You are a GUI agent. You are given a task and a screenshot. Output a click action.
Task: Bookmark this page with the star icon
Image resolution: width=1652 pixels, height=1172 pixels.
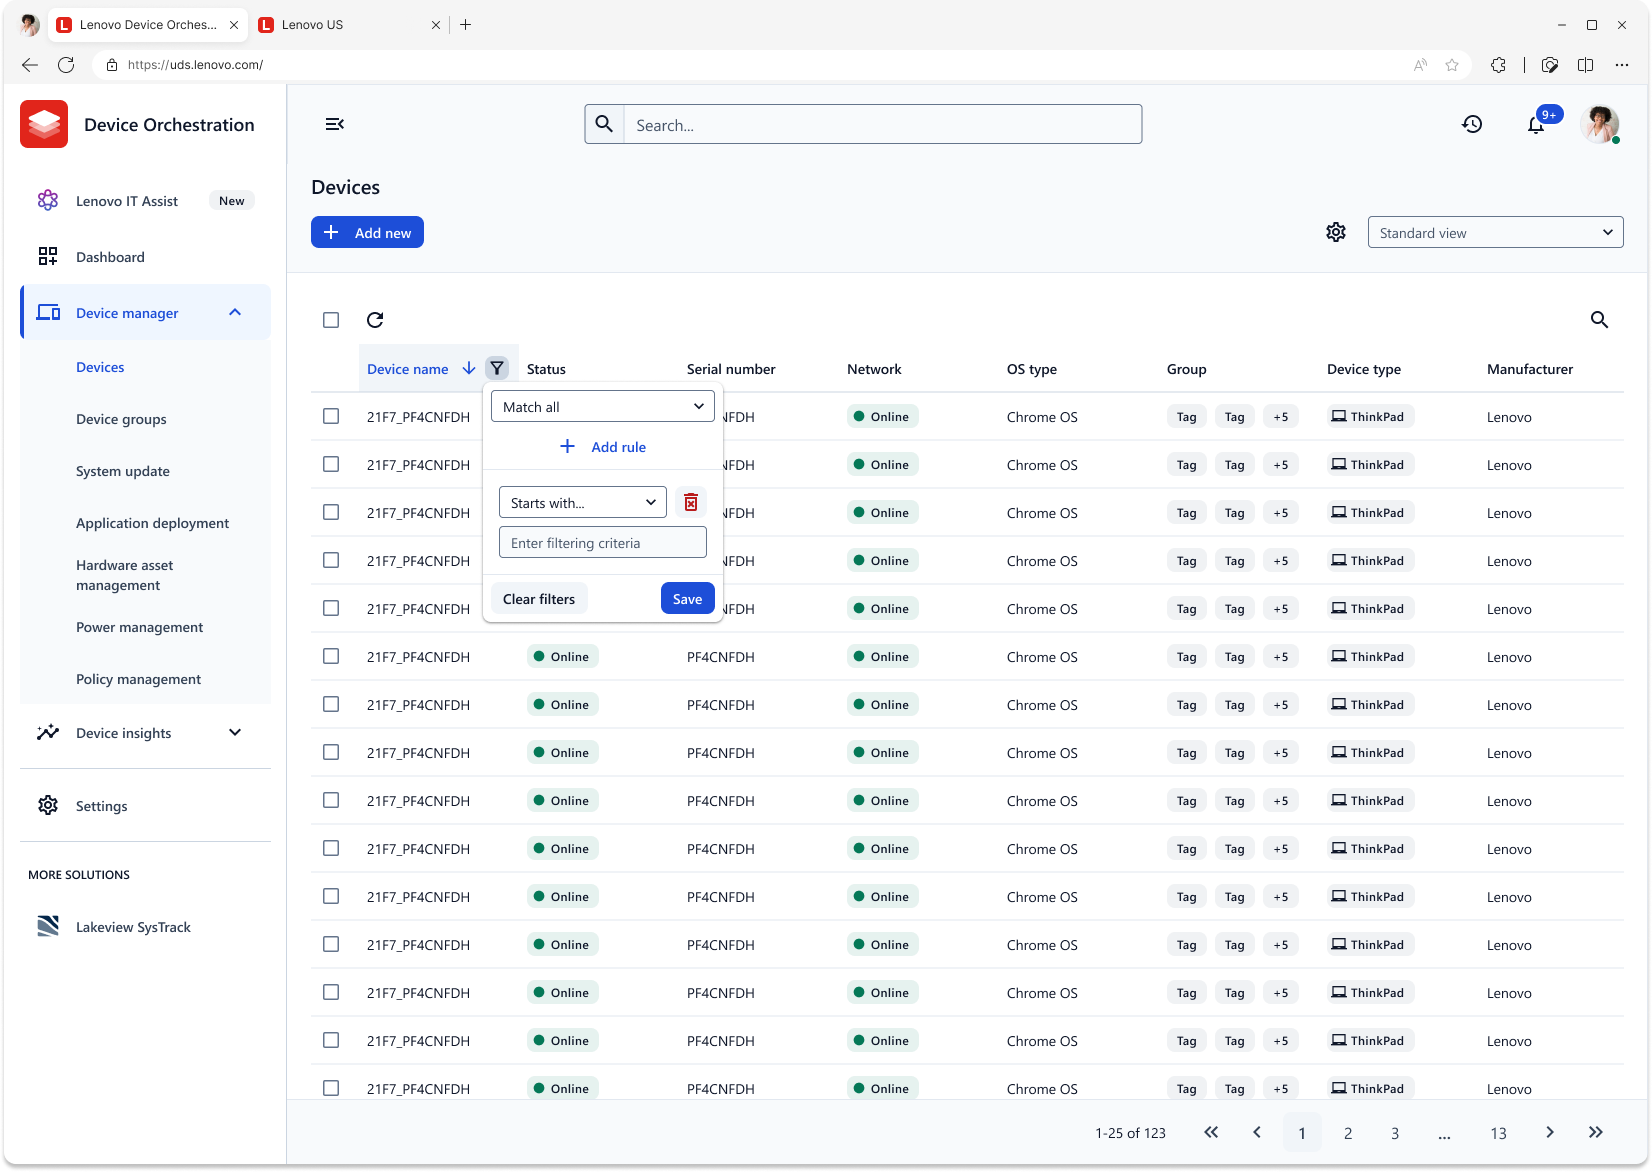click(x=1452, y=65)
